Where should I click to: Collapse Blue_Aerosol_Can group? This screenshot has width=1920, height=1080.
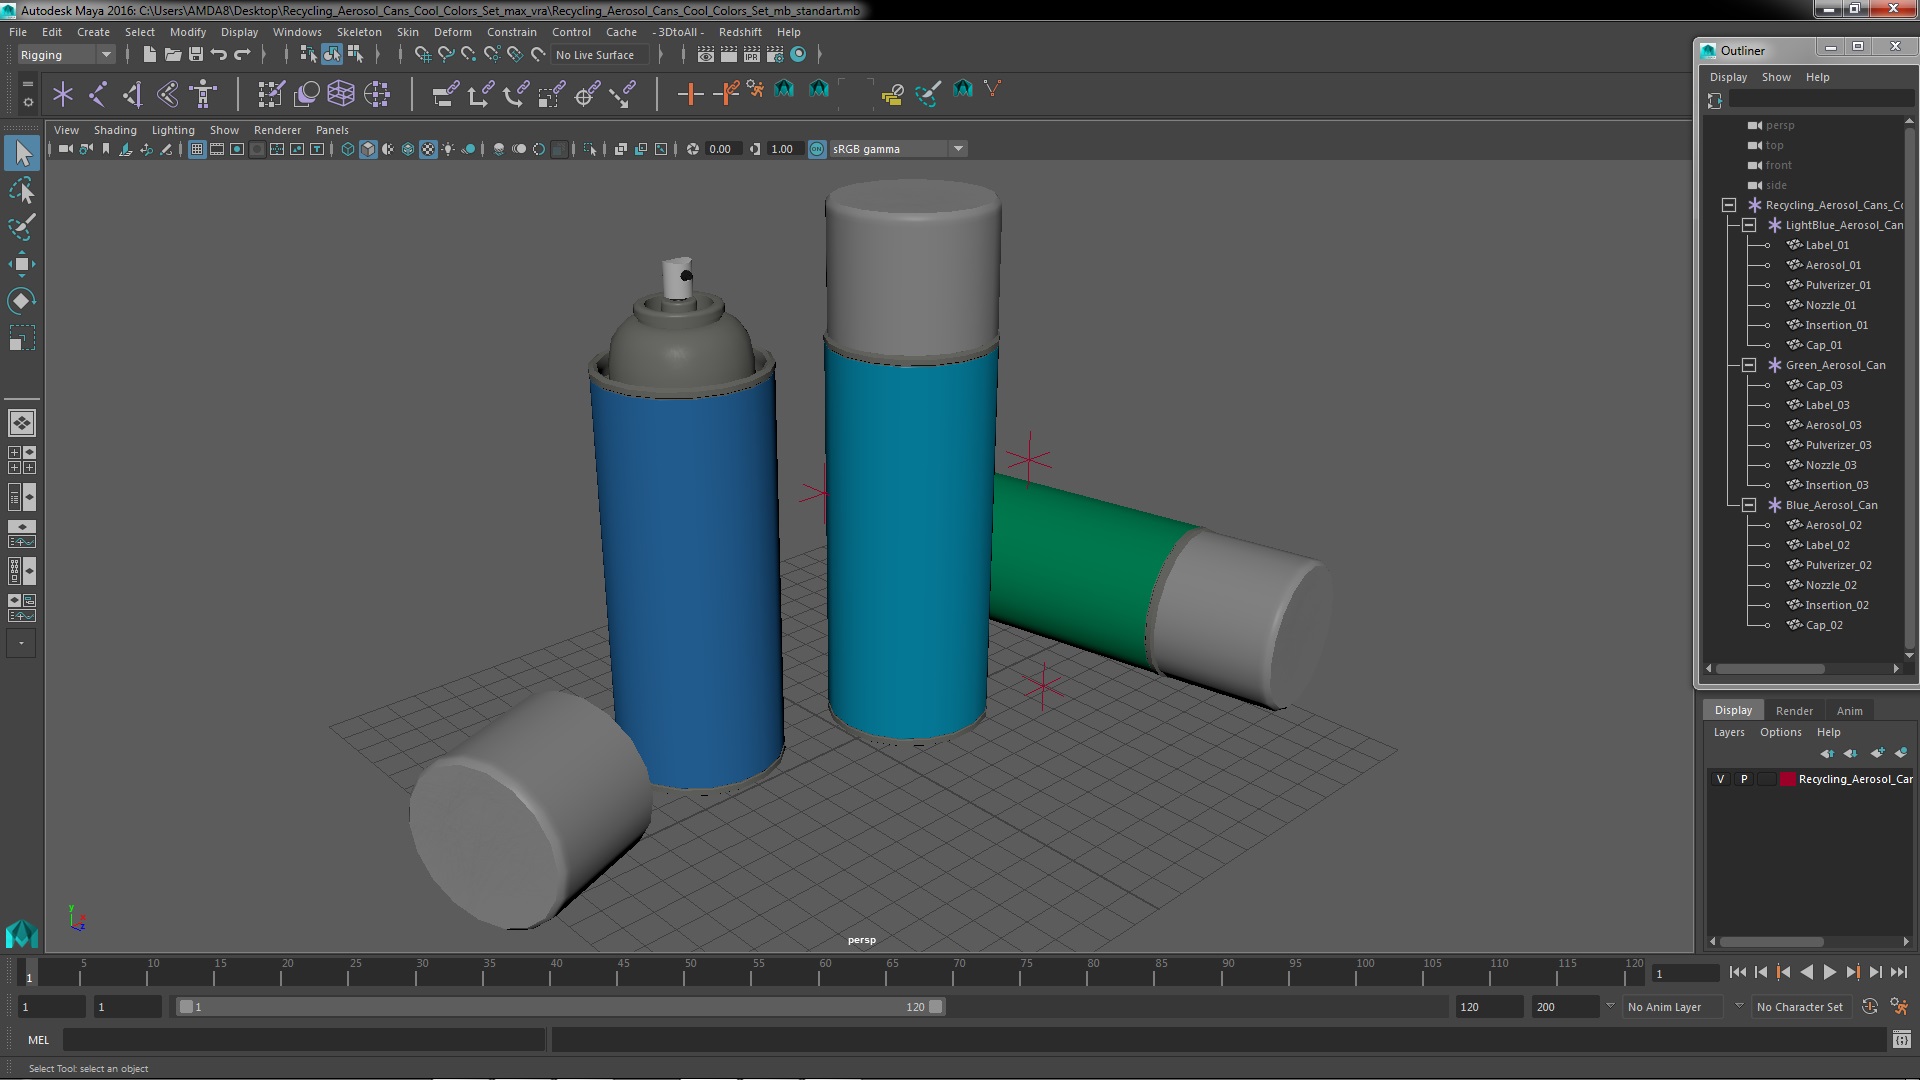[1749, 505]
